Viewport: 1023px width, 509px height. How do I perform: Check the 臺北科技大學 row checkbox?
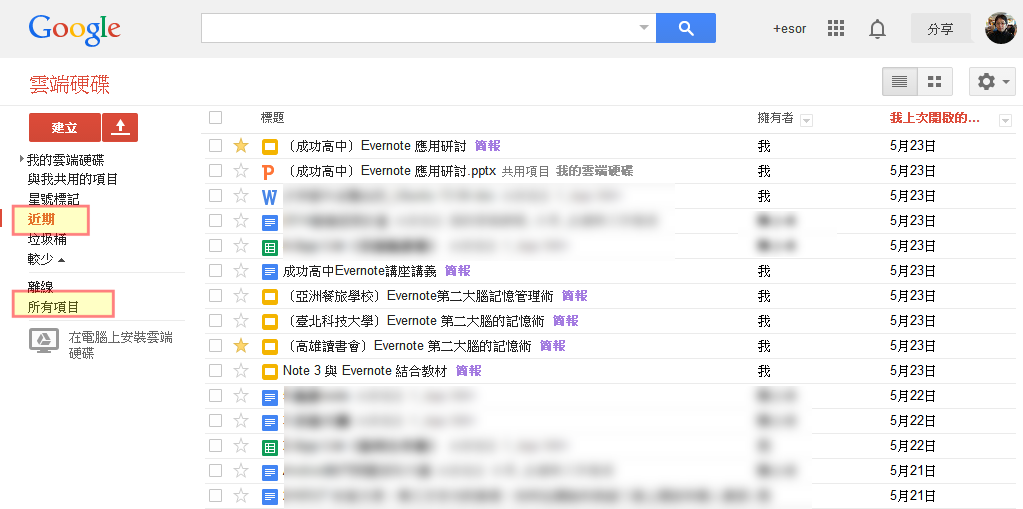coord(215,320)
